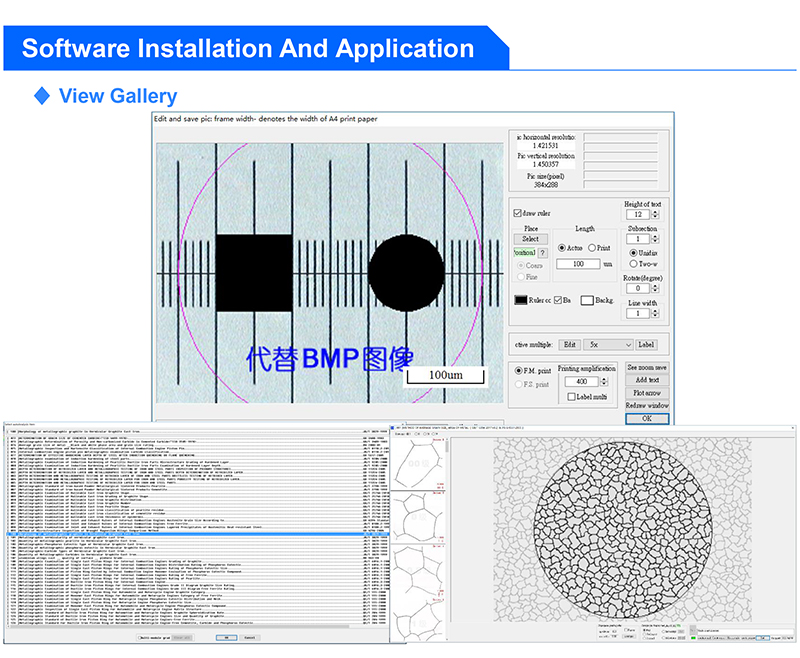Screen dimensions: 800x658
Task: Click the black Ruler color swatch
Action: pyautogui.click(x=520, y=300)
